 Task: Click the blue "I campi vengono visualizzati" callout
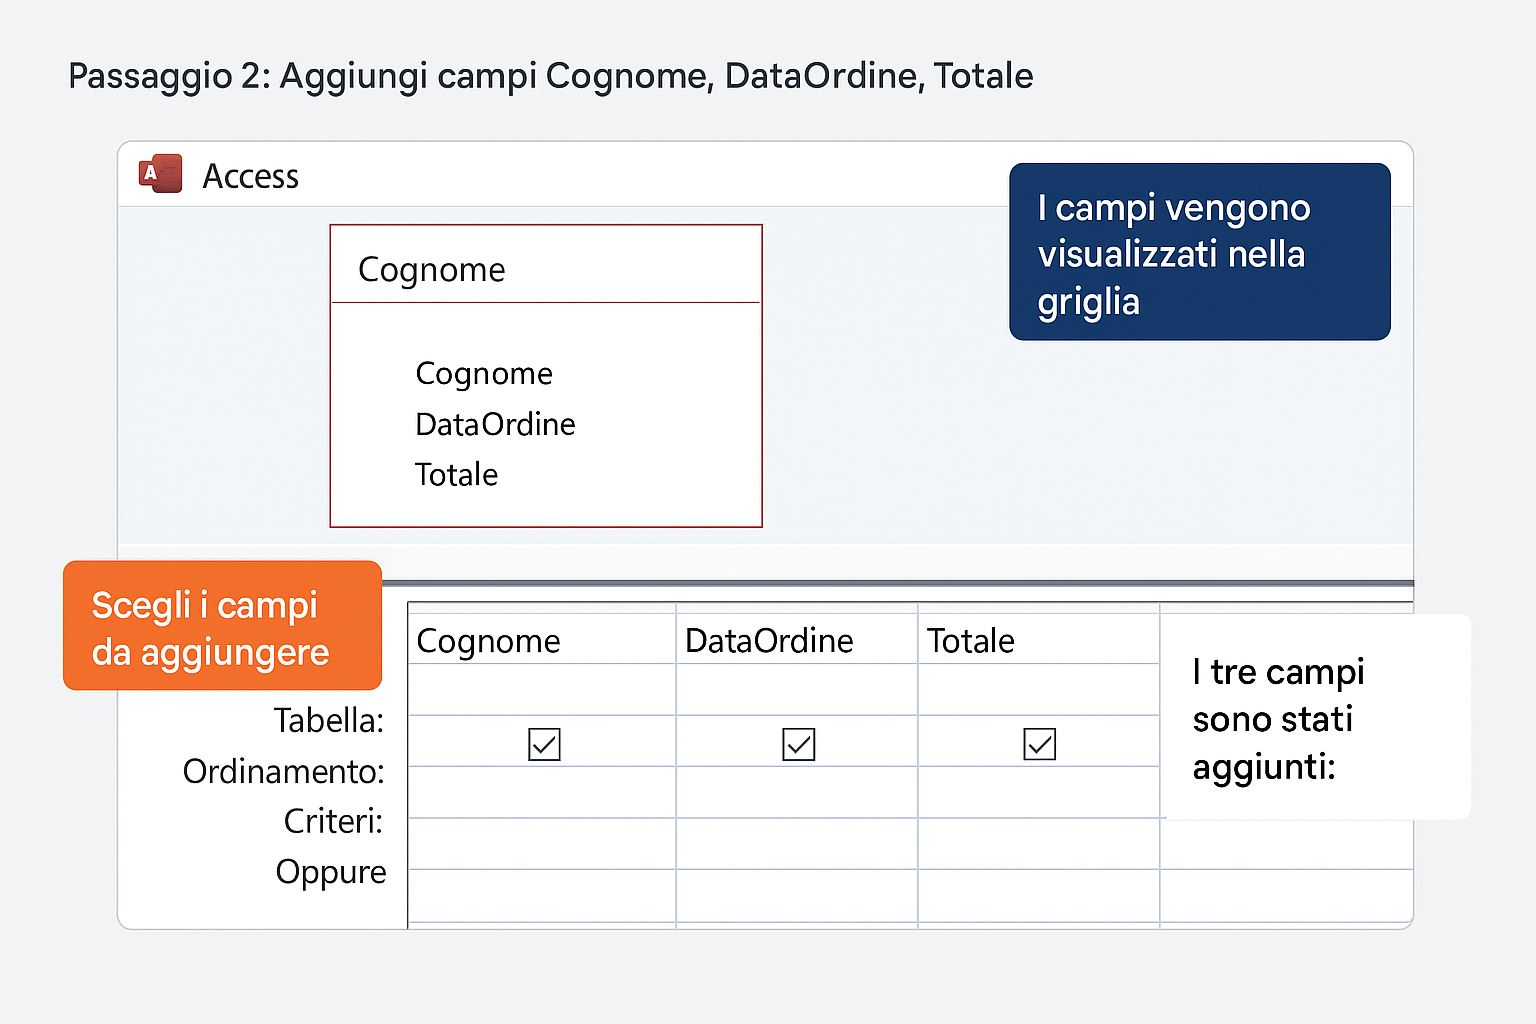1199,252
